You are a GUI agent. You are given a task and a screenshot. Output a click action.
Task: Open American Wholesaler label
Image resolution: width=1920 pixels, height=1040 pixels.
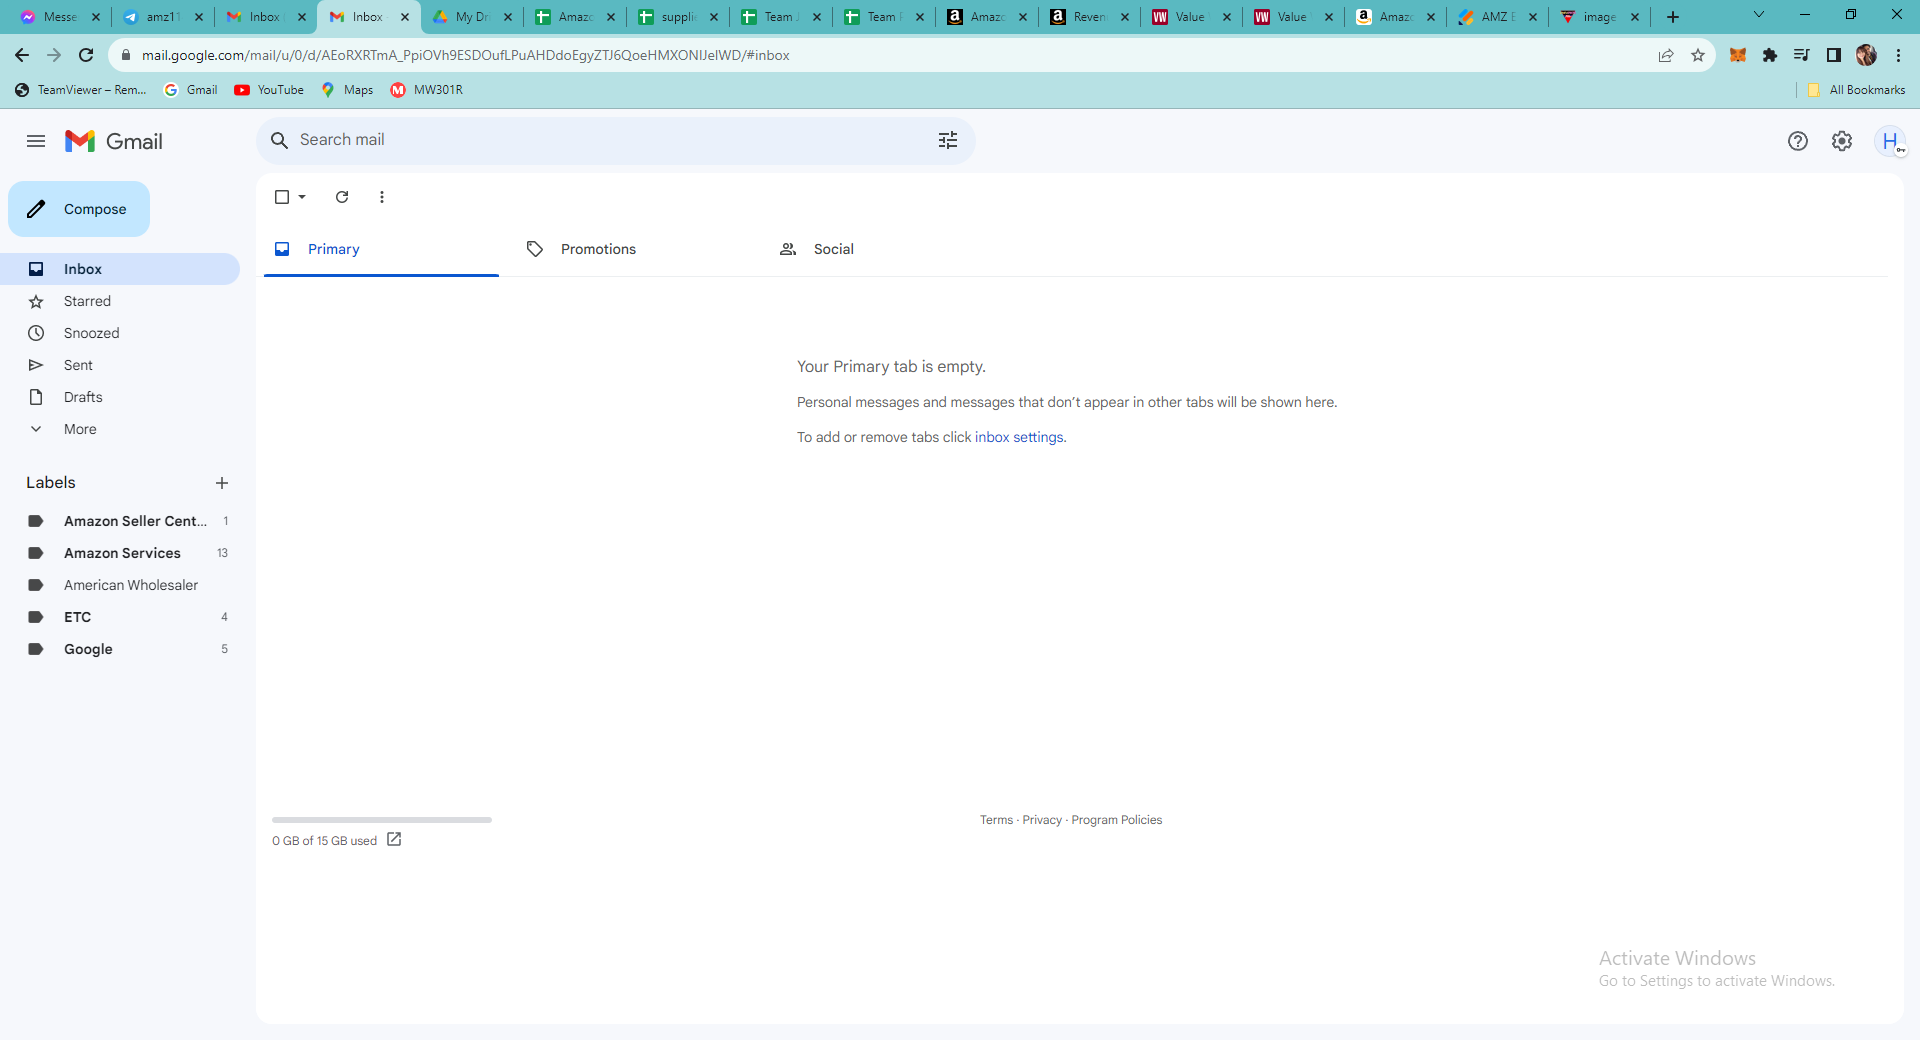coord(120,585)
